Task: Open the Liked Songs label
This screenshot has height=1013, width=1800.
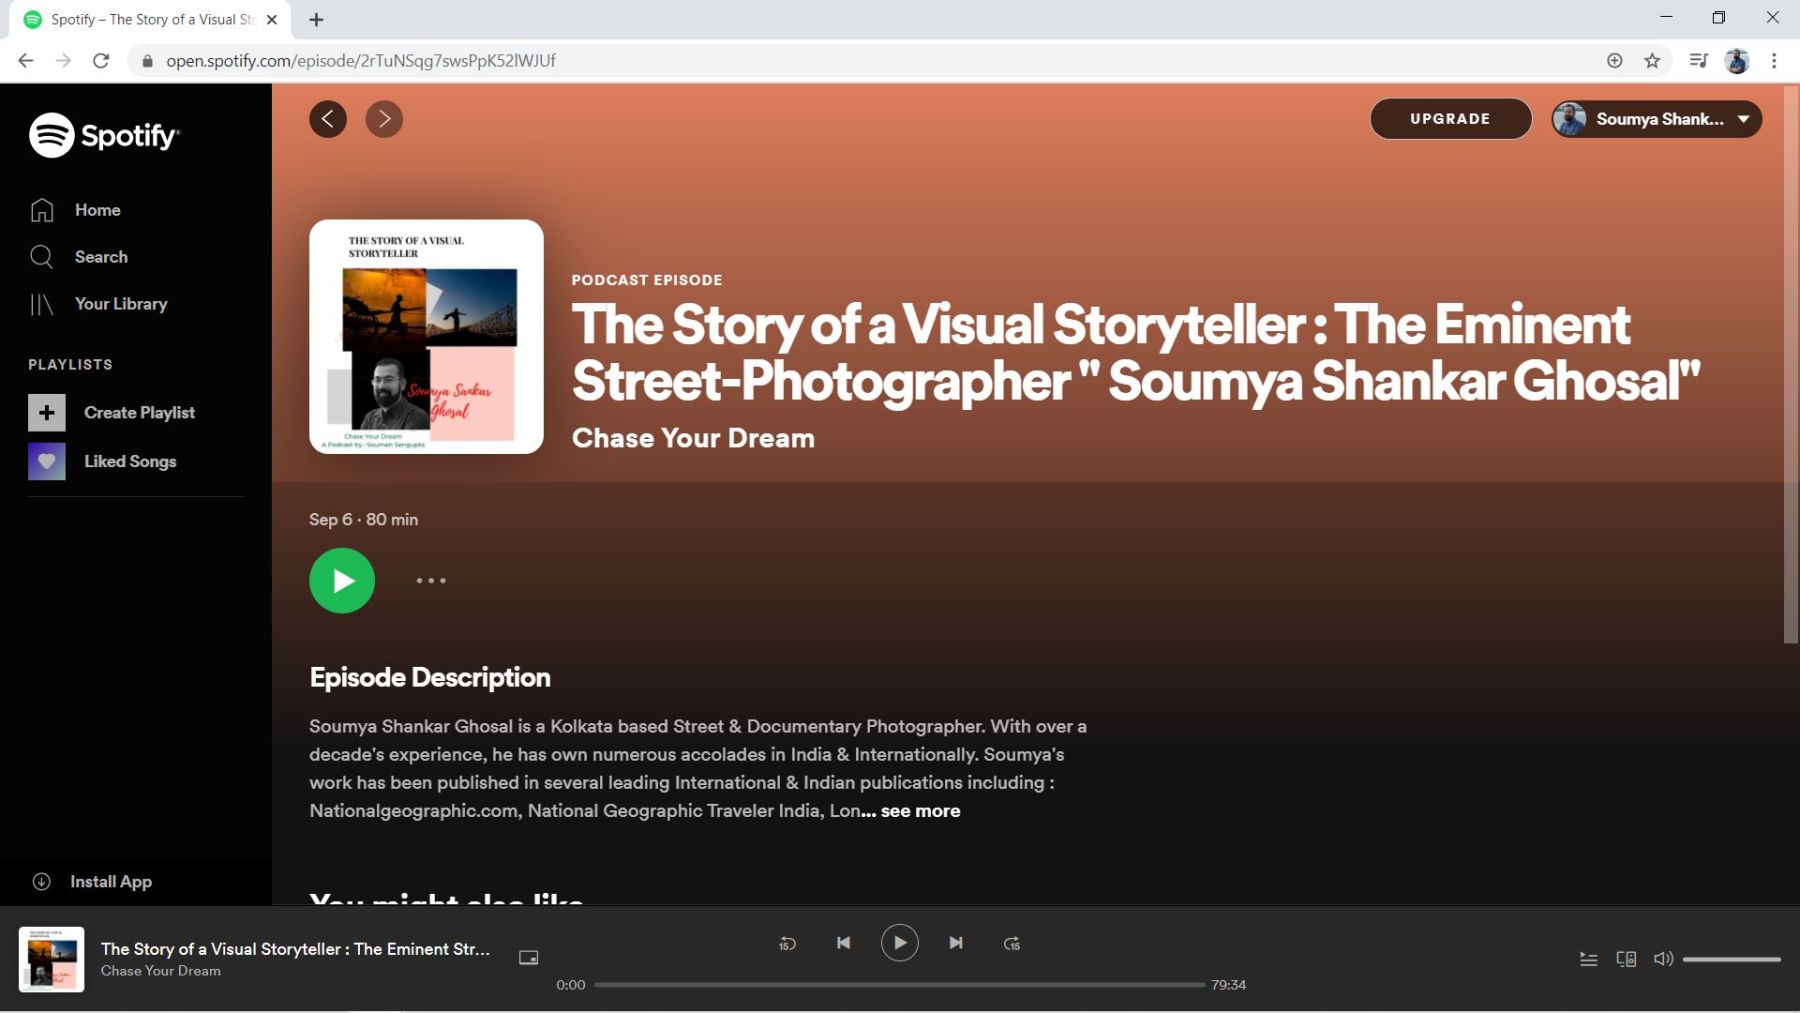Action: point(130,462)
